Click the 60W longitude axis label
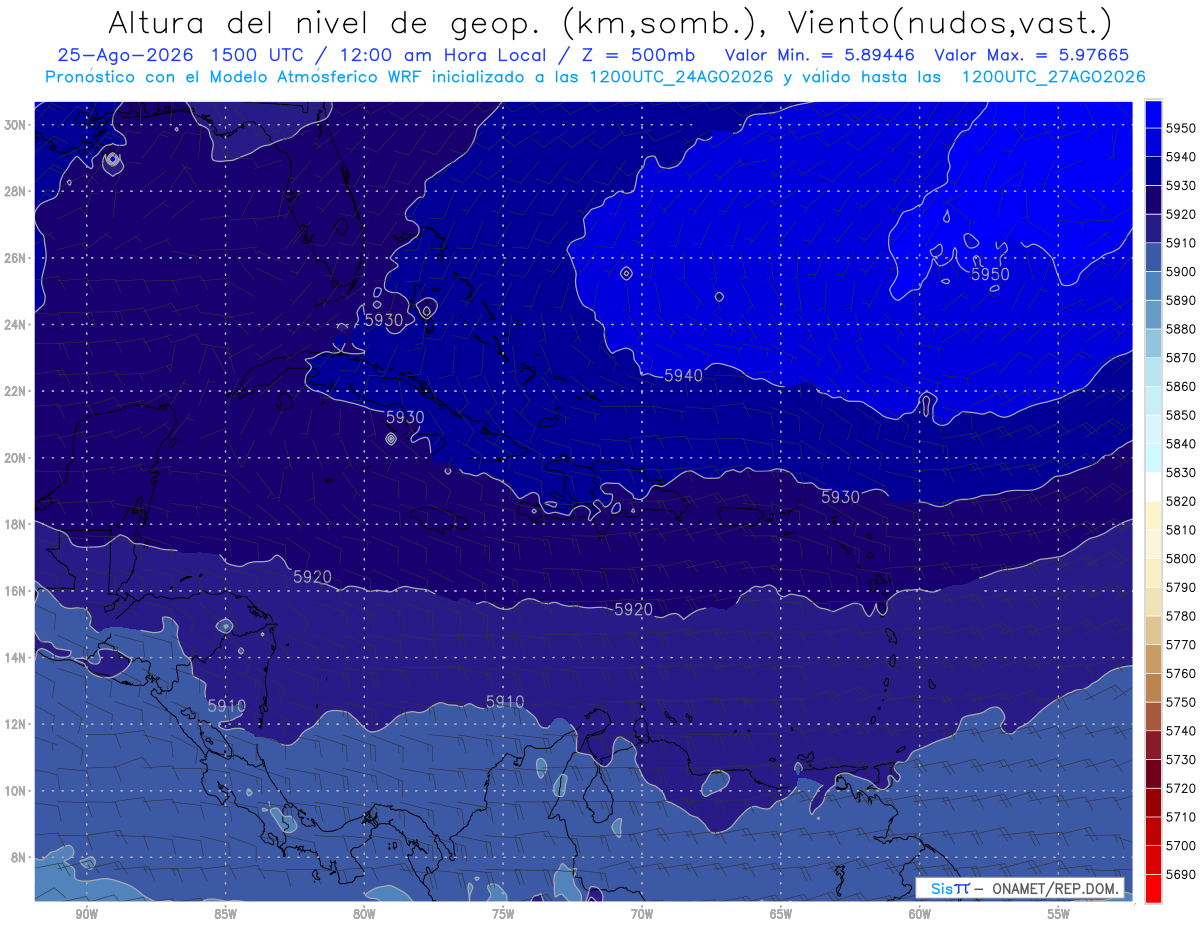This screenshot has width=1200, height=927. (x=920, y=914)
